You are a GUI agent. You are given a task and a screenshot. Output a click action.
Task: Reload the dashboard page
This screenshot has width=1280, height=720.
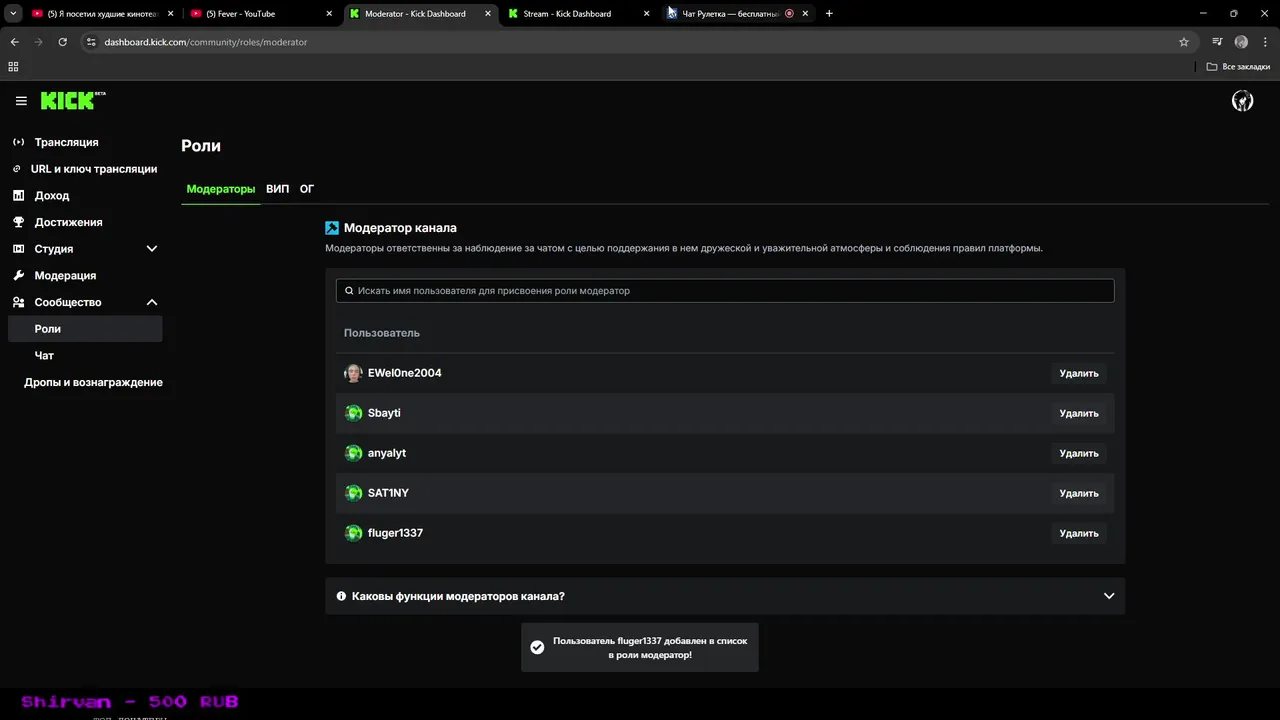tap(62, 42)
